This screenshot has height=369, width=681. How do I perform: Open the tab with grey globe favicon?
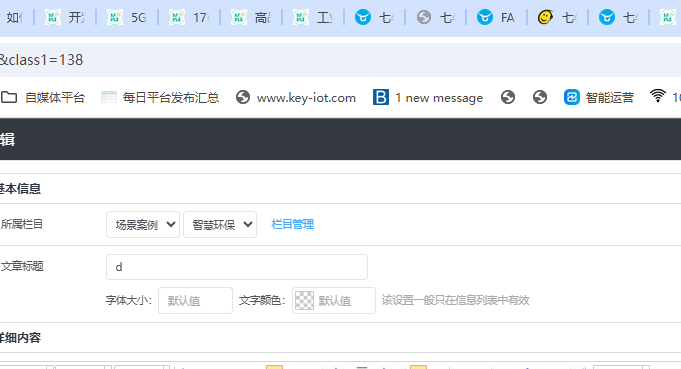coord(435,17)
